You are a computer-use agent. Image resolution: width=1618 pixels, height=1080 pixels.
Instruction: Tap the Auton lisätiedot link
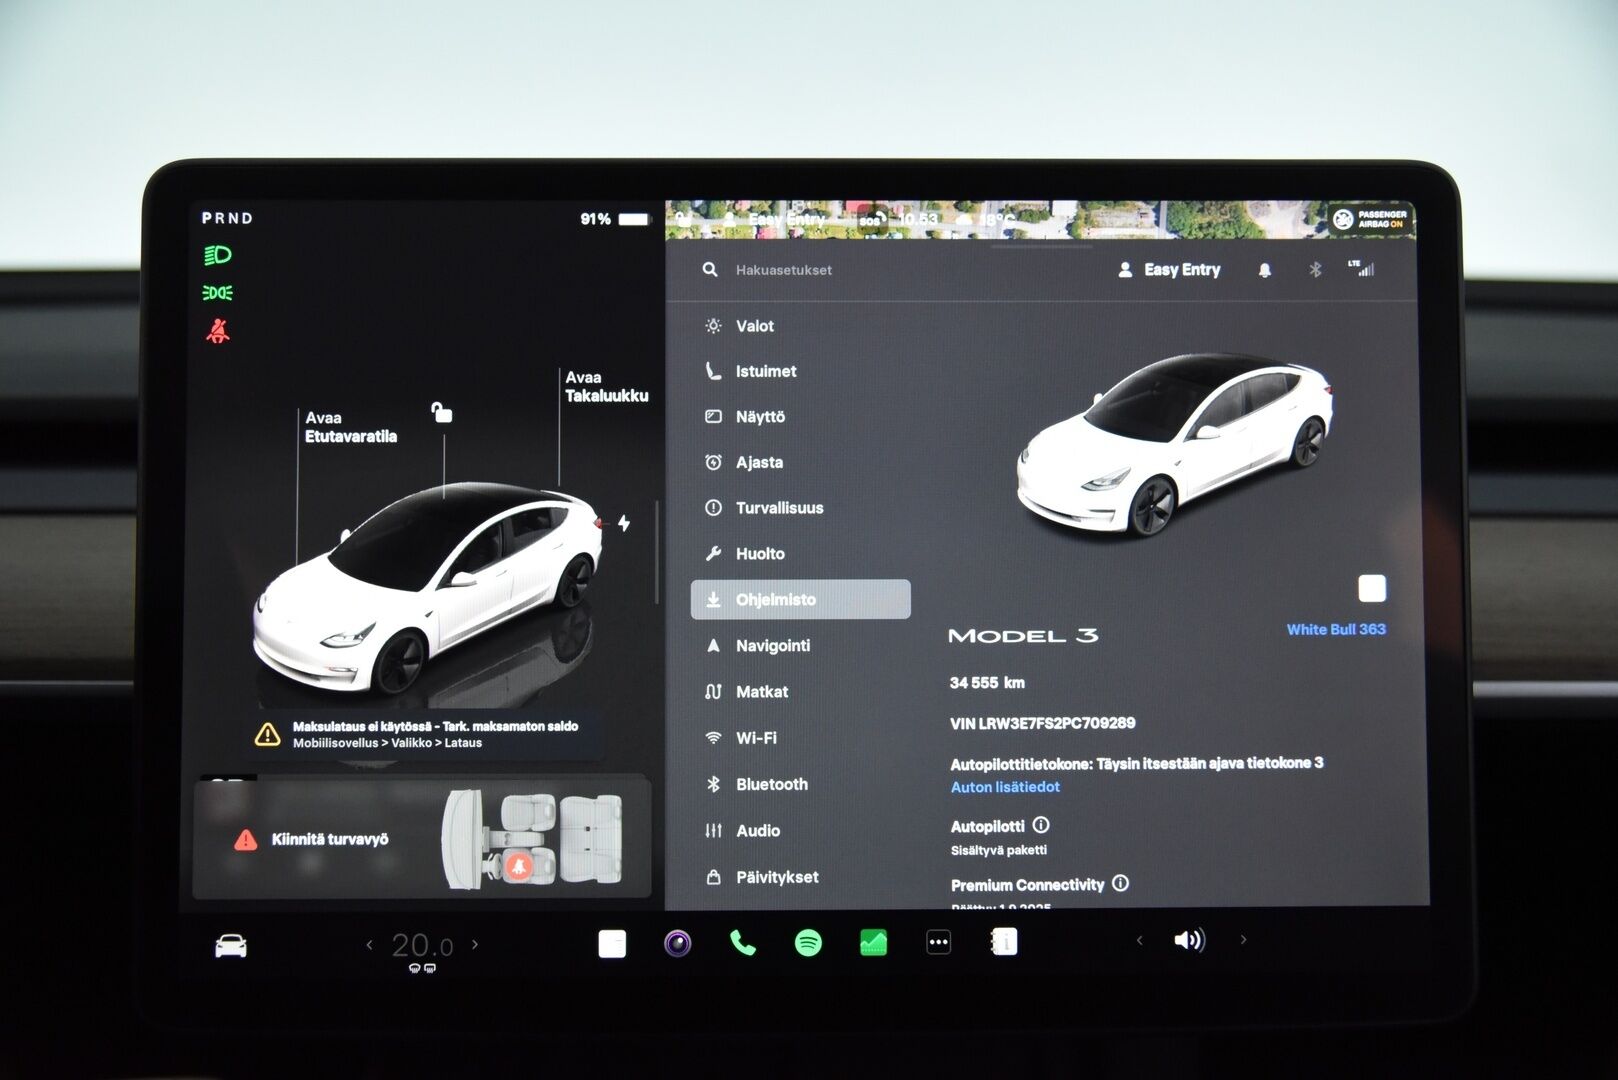(x=1005, y=787)
